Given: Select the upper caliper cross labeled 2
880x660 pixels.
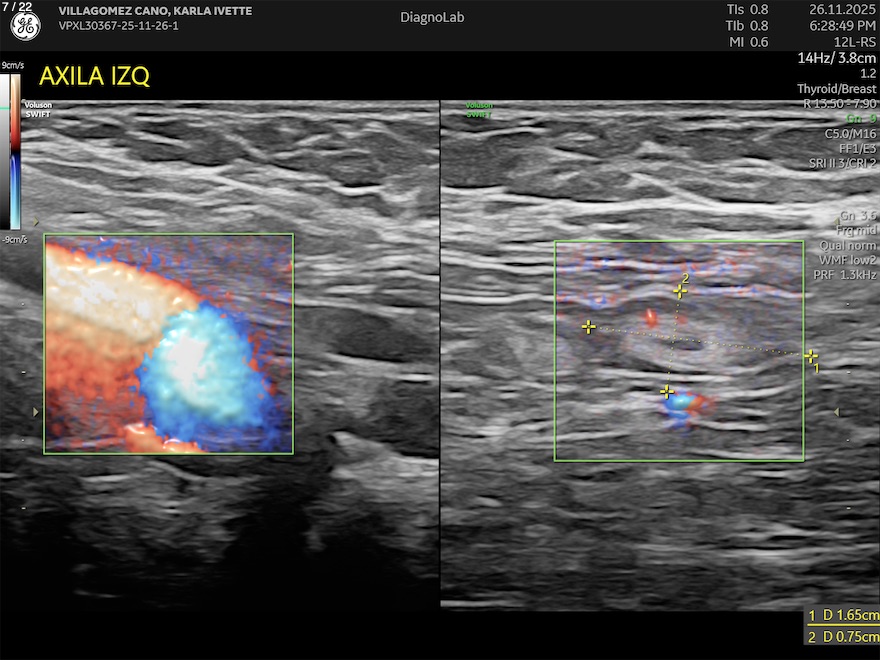Looking at the screenshot, I should [680, 291].
